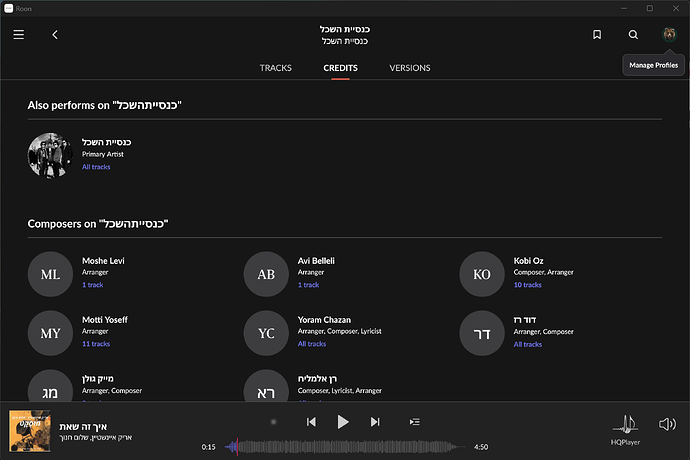This screenshot has width=690, height=460.
Task: Click the MY avatar for Motti Yoseff
Action: pyautogui.click(x=50, y=333)
